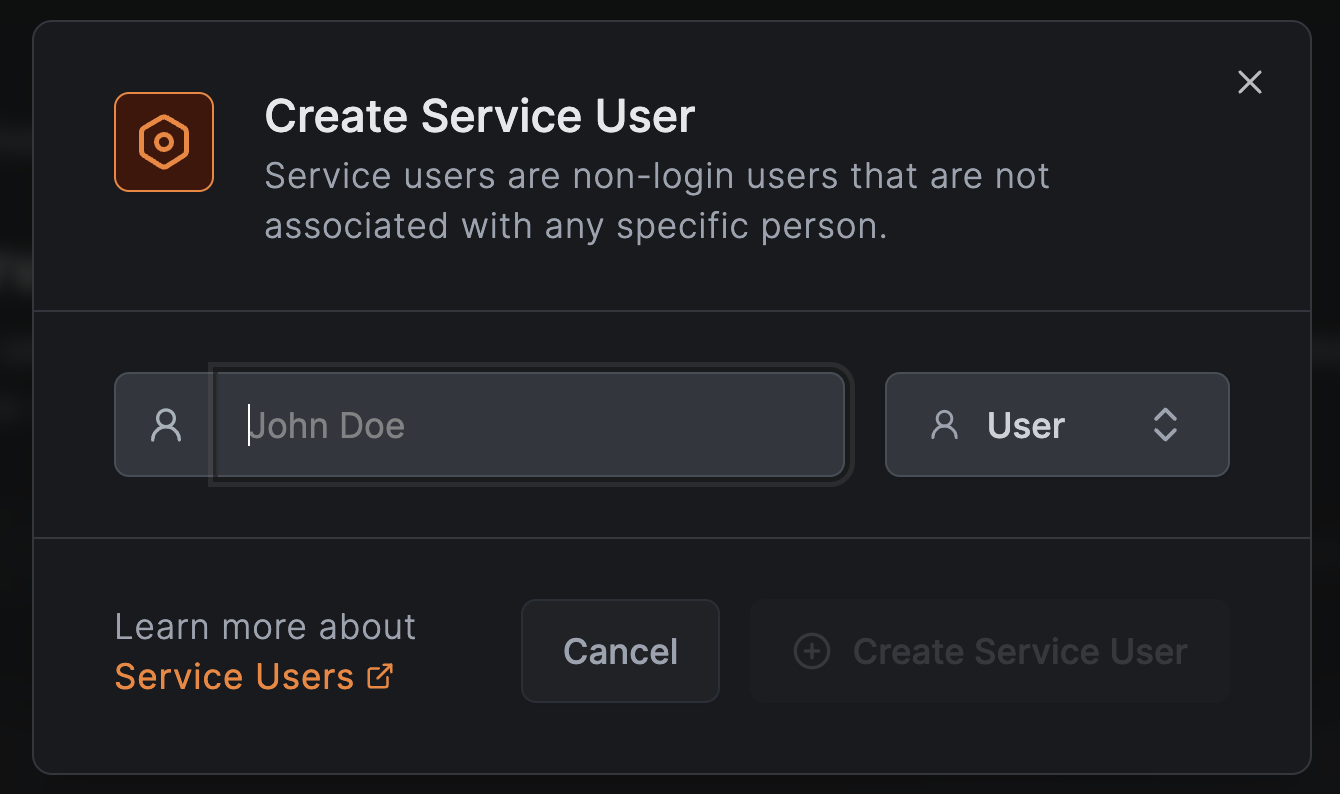This screenshot has width=1340, height=794.
Task: Click the X icon to dismiss the dialog
Action: pyautogui.click(x=1249, y=82)
